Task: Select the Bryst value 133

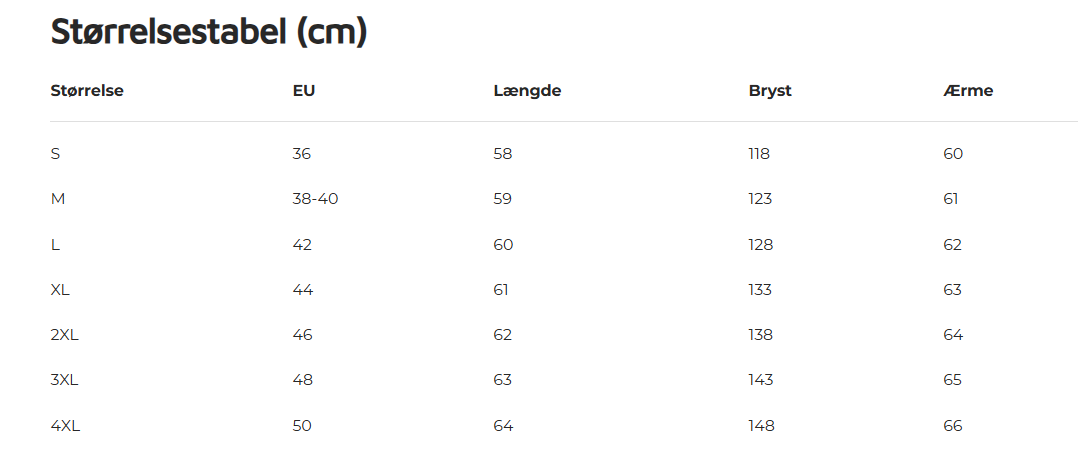Action: click(760, 290)
